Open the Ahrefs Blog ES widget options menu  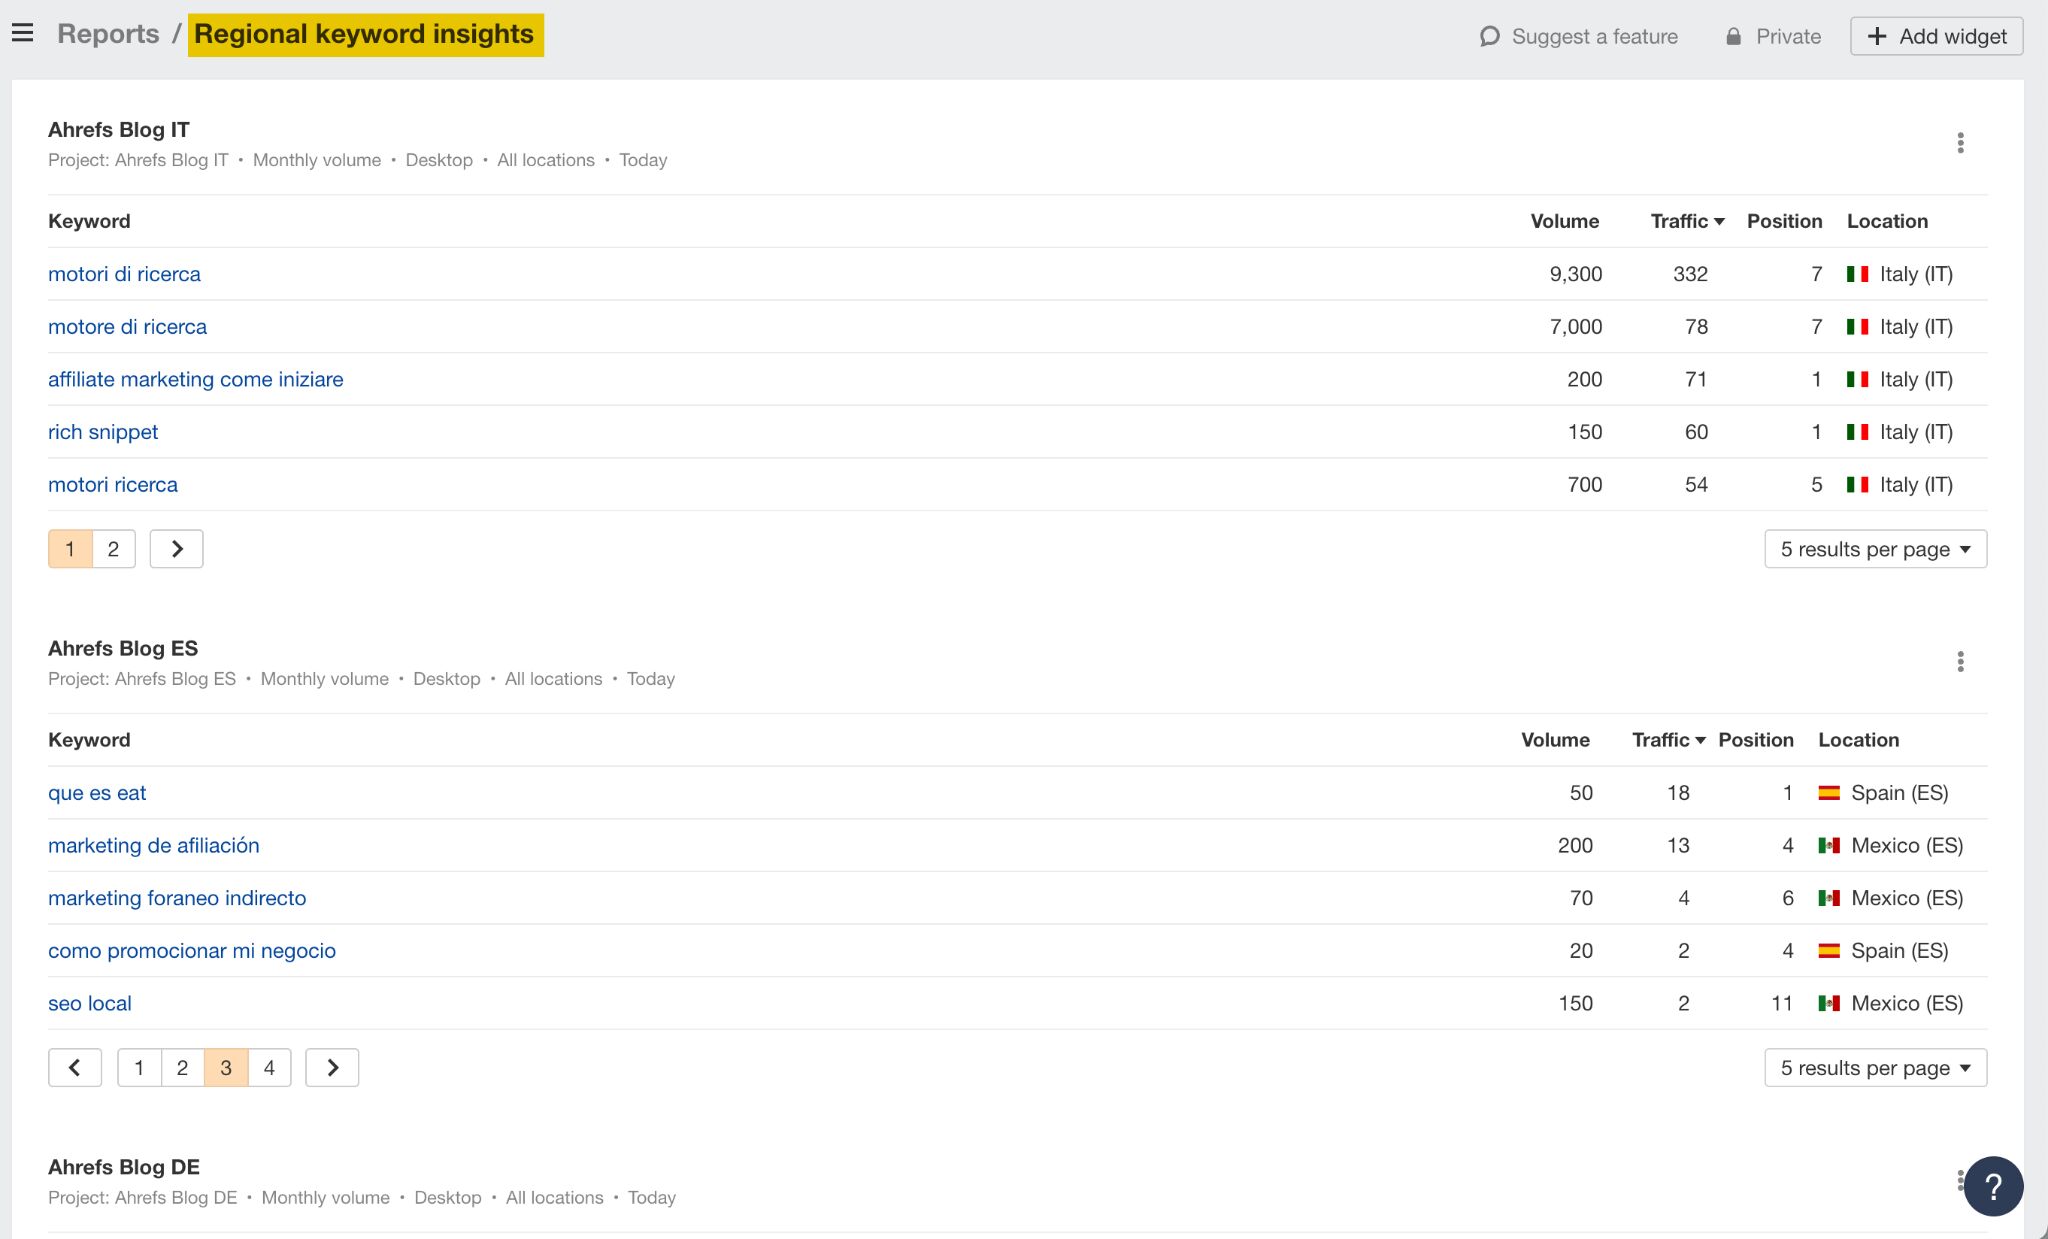tap(1960, 662)
